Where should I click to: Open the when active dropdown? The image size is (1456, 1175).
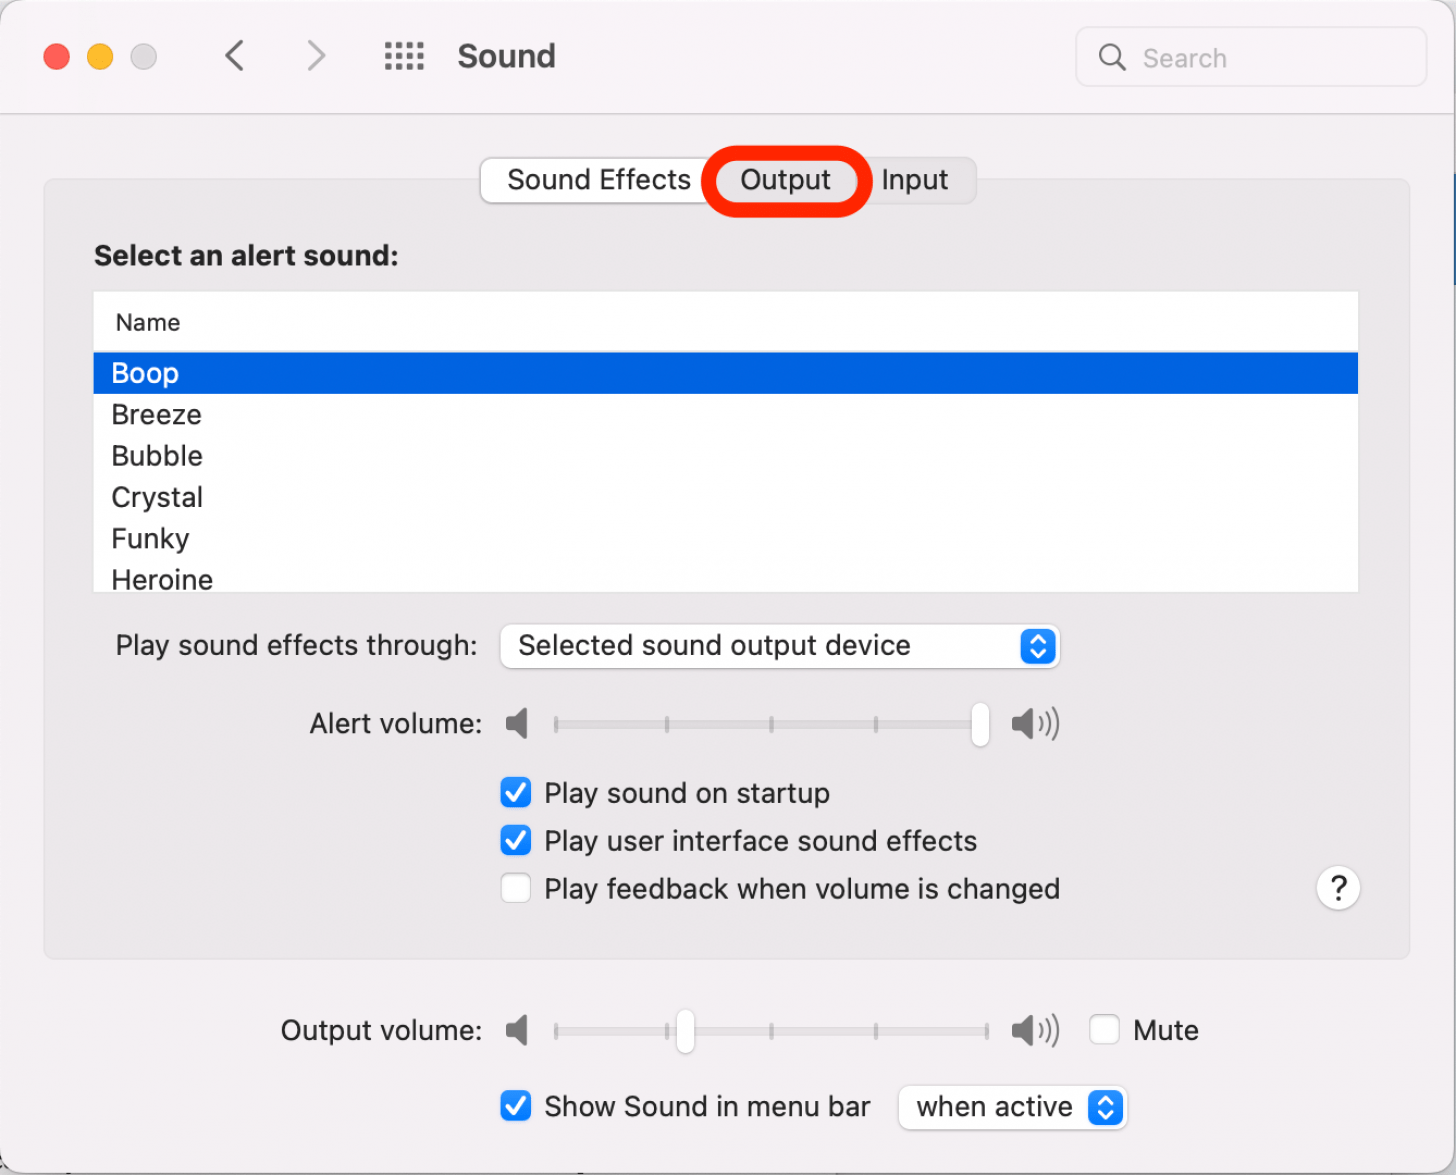point(1012,1107)
